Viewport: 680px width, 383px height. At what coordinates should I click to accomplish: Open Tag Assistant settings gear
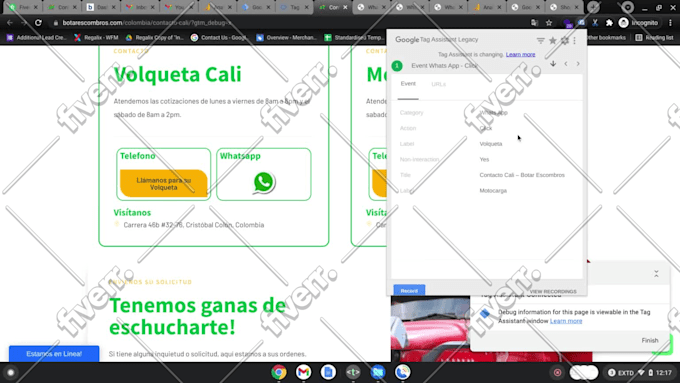565,40
